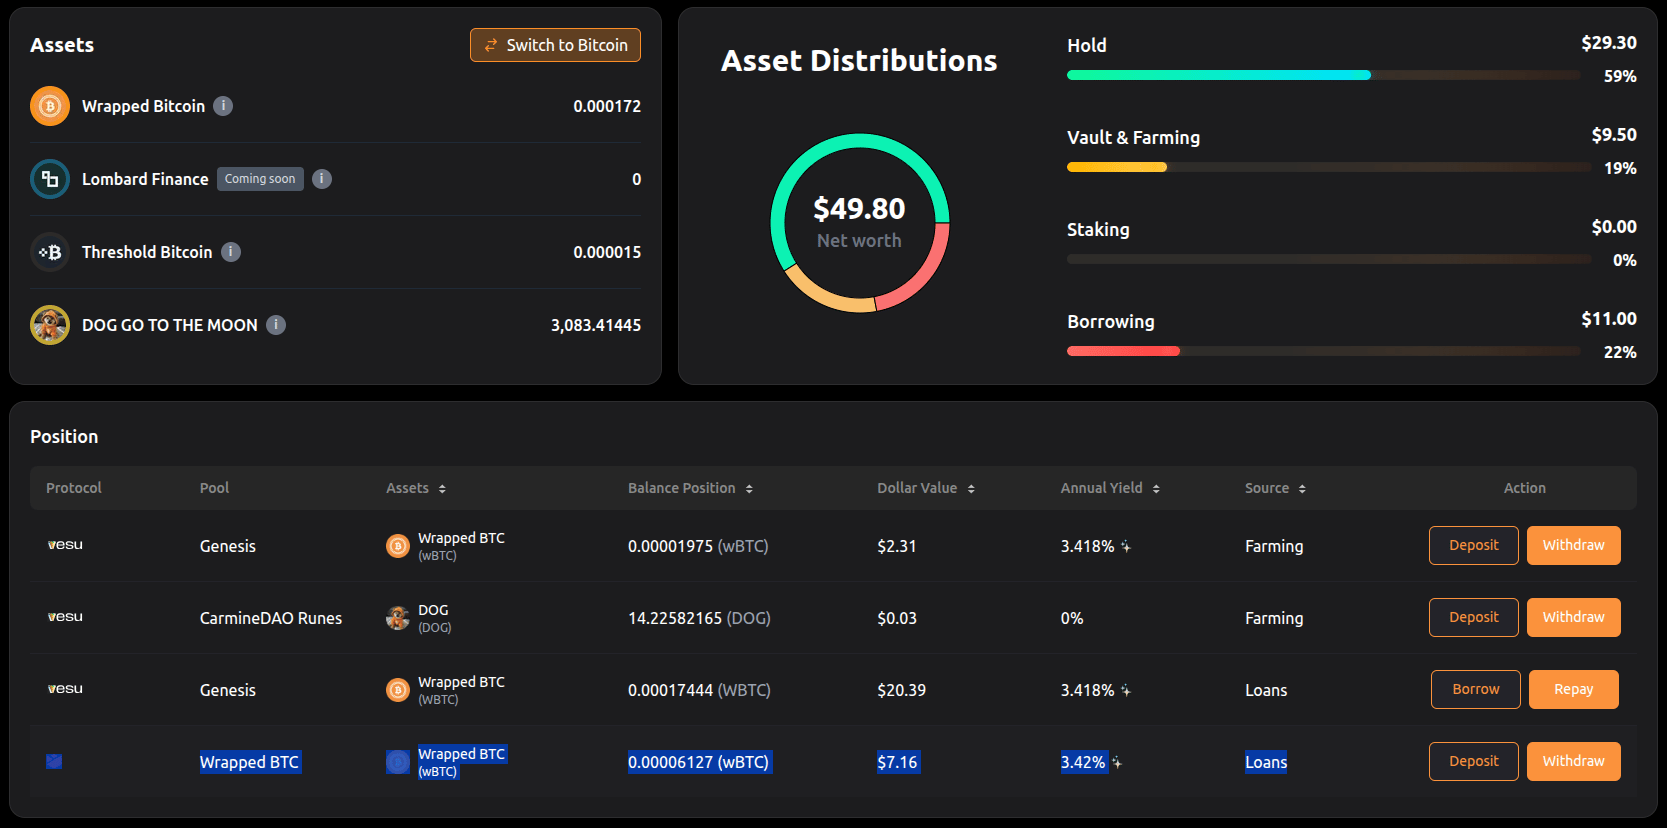Click Borrow in the Genesis Loans row

1476,689
